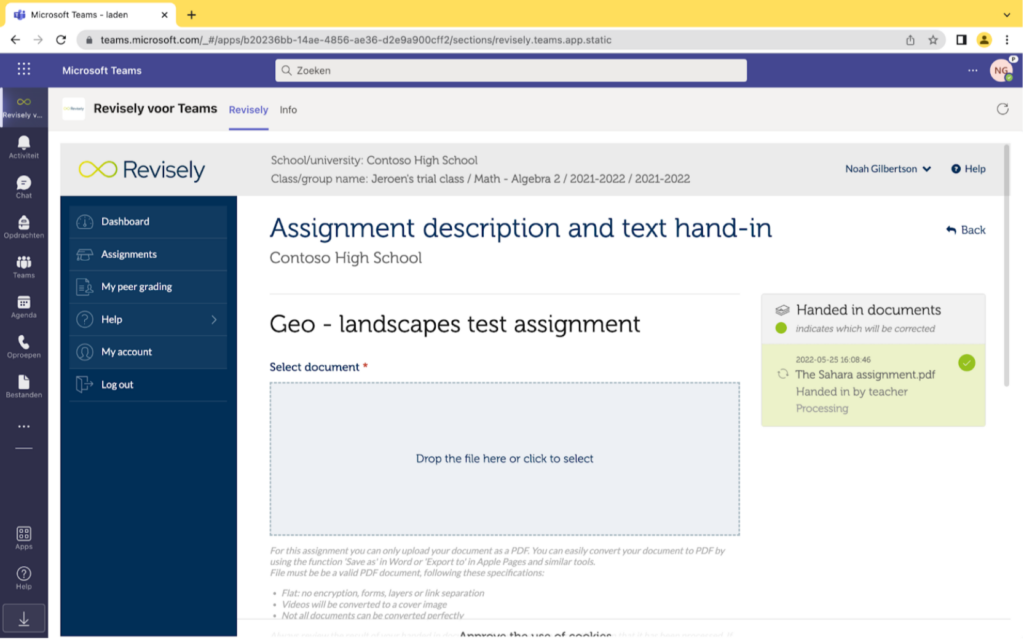Click the Bestanden icon

(x=23, y=380)
